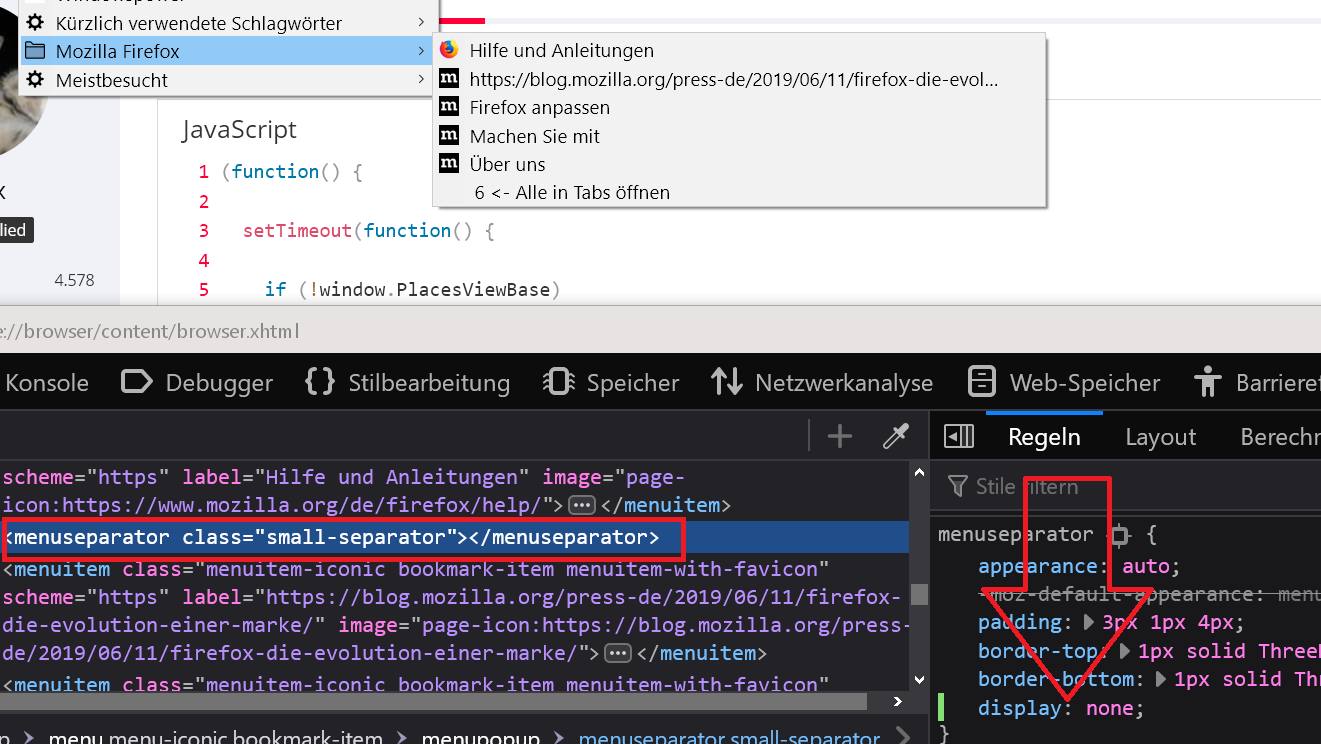The height and width of the screenshot is (744, 1321).
Task: Click the Netzwerkanalyse arrows icon
Action: [726, 382]
